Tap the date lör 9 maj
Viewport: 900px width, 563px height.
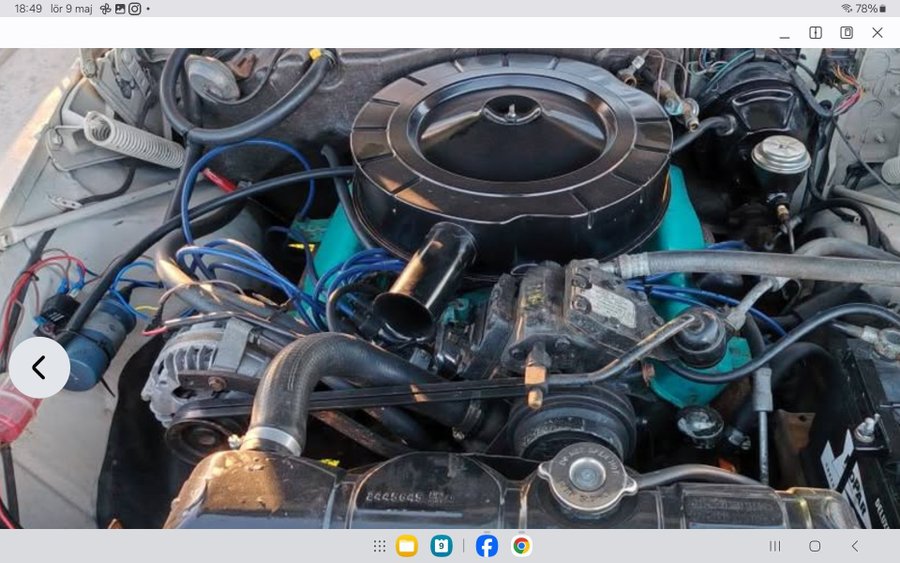pos(71,9)
